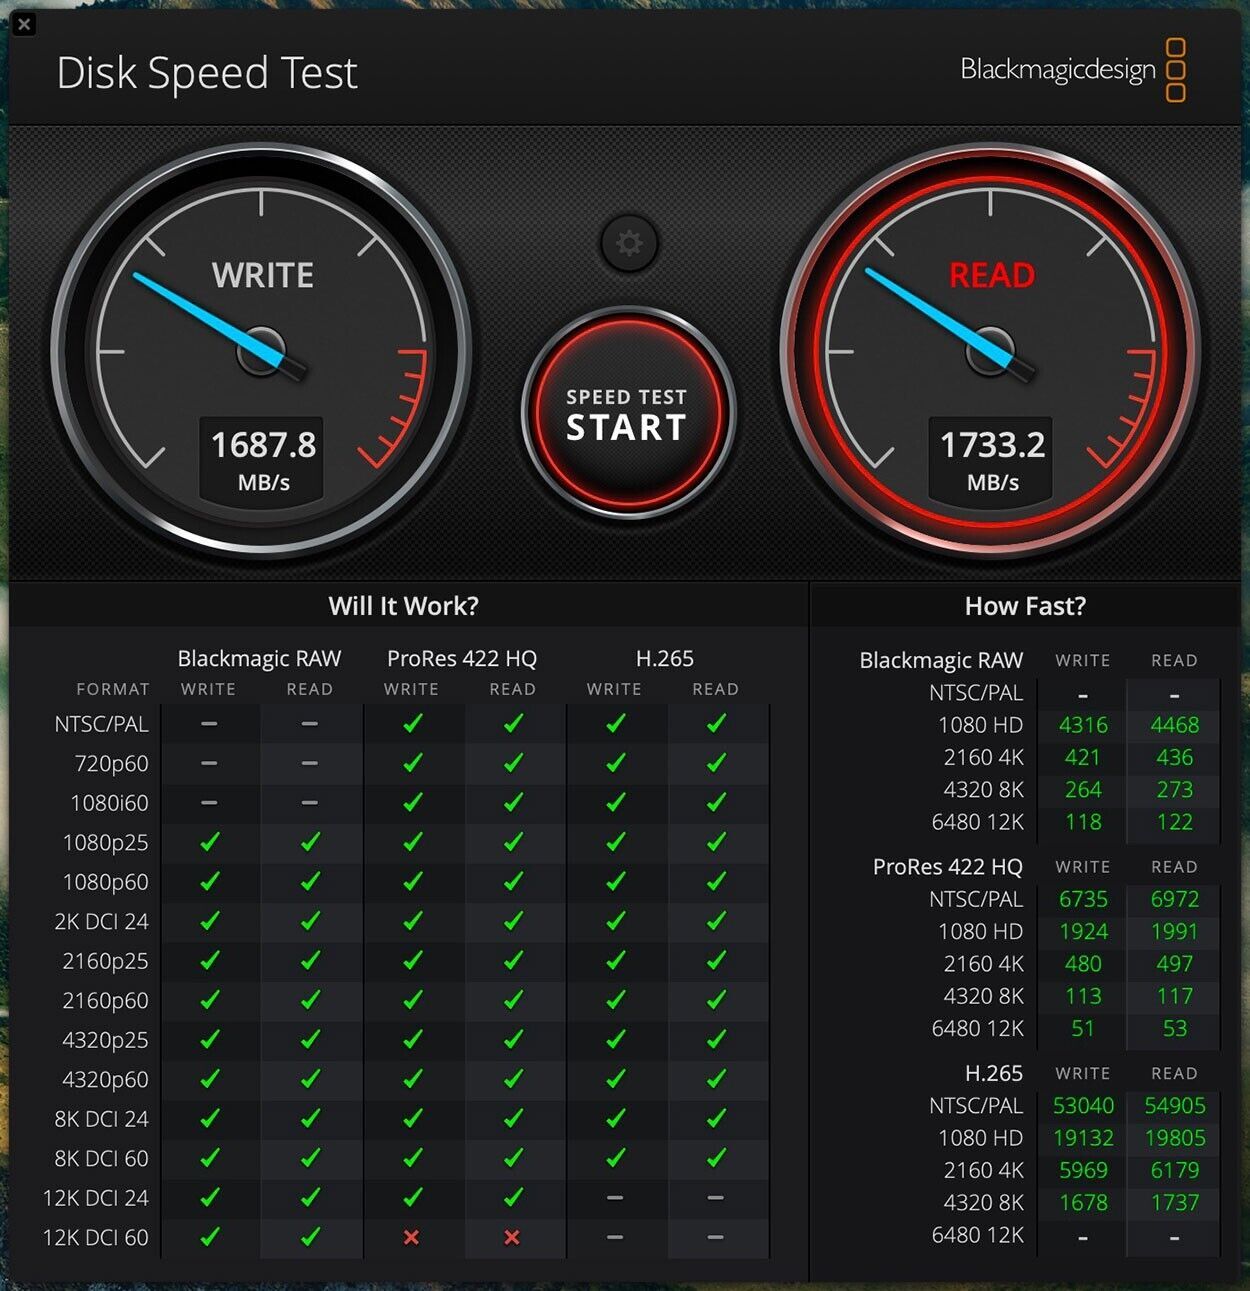Viewport: 1250px width, 1291px height.
Task: Click Blackmagic RAW 2160 4K write value 421
Action: [x=1083, y=757]
